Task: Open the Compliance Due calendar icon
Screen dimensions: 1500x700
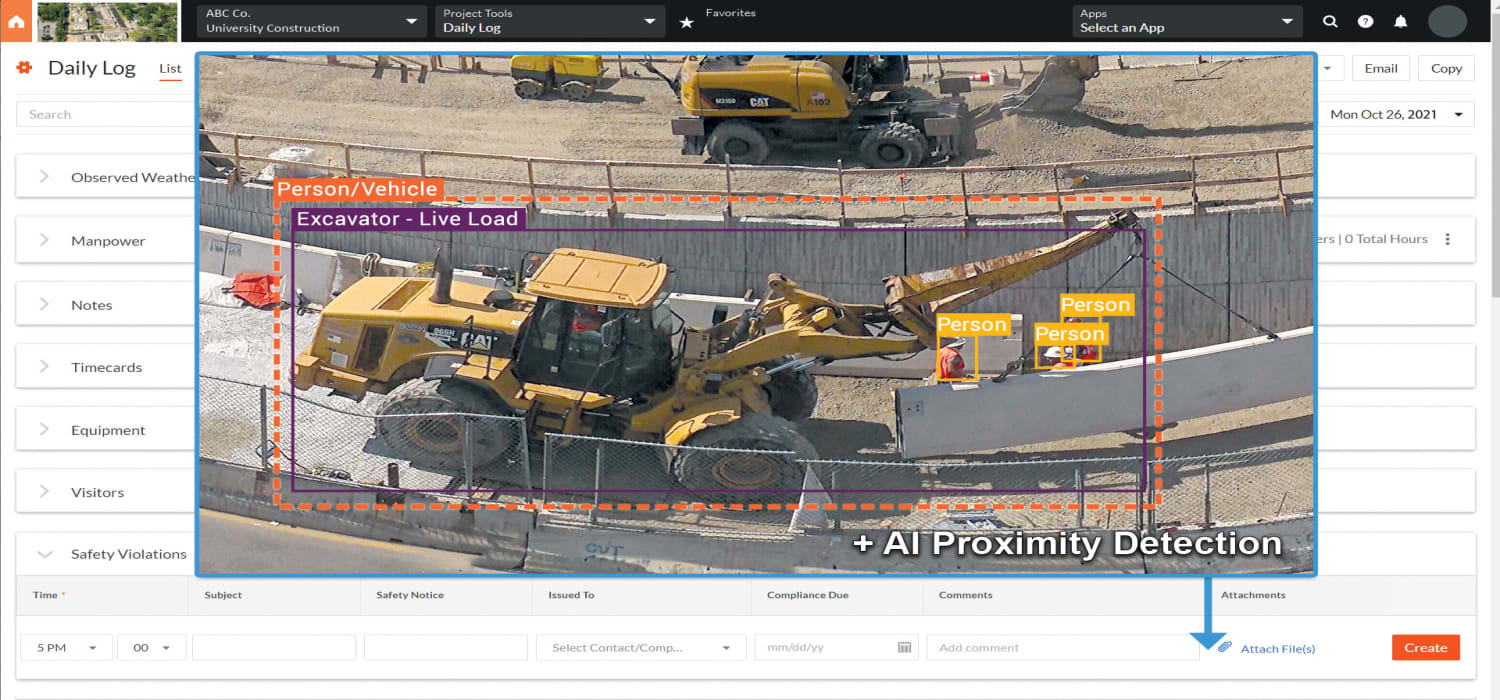Action: click(x=904, y=647)
